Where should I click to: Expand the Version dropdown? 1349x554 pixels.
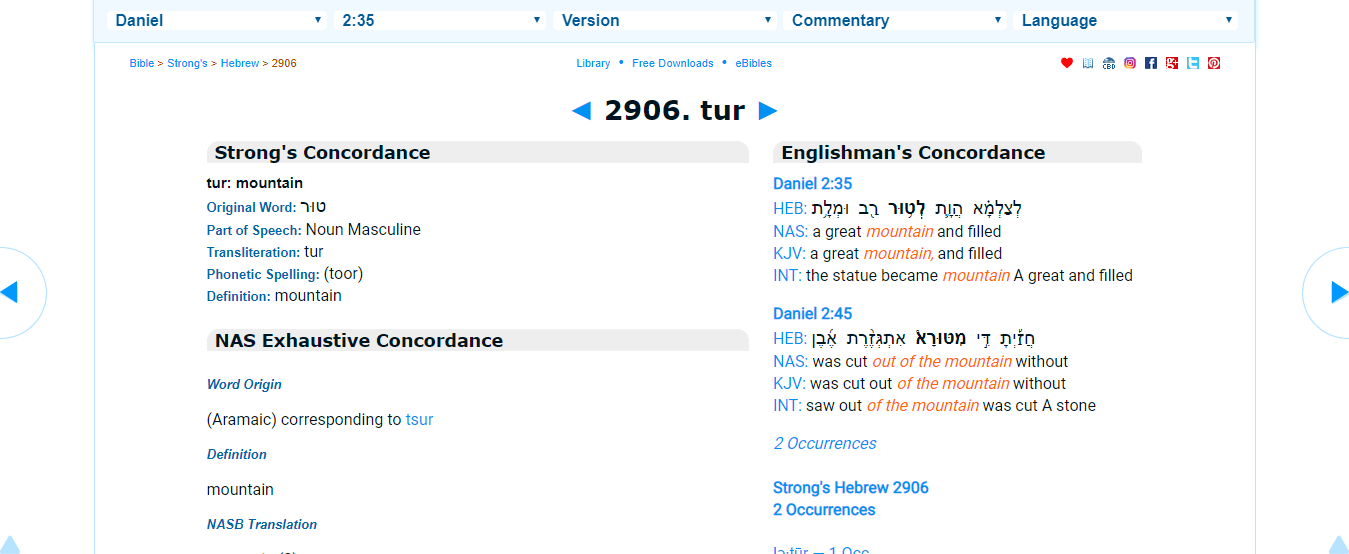click(x=666, y=20)
